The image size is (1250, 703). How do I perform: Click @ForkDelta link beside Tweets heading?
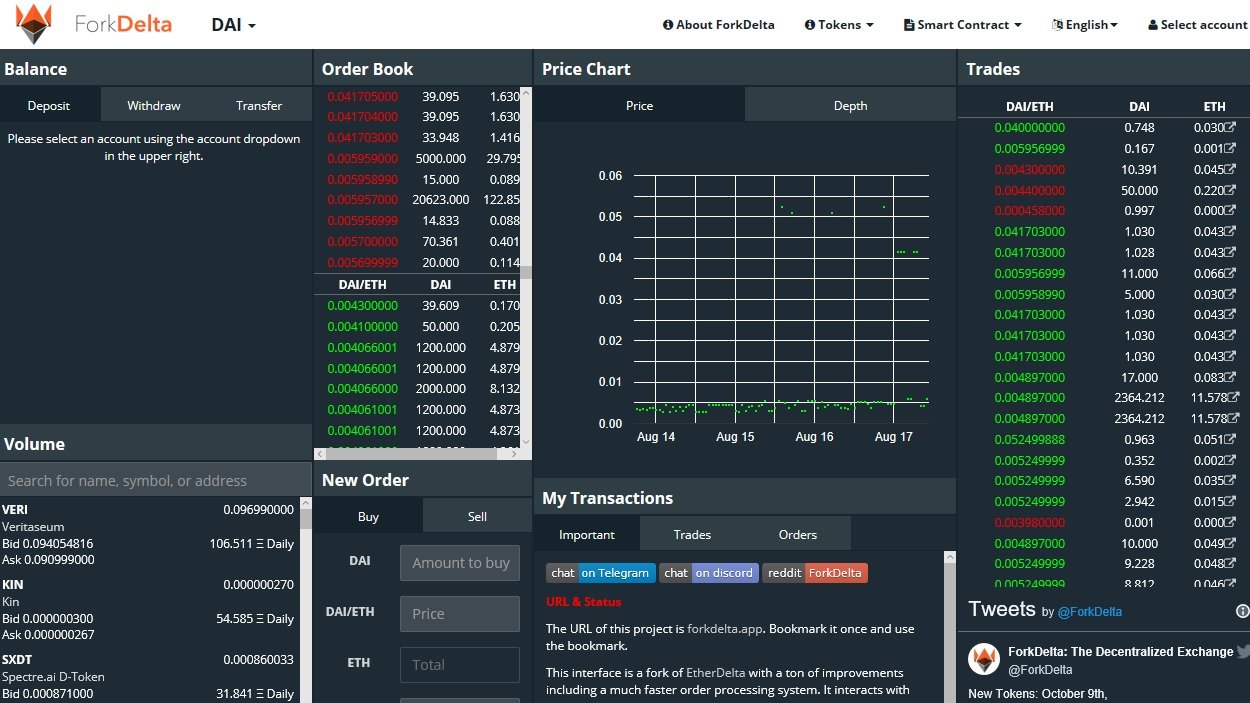click(x=1090, y=612)
